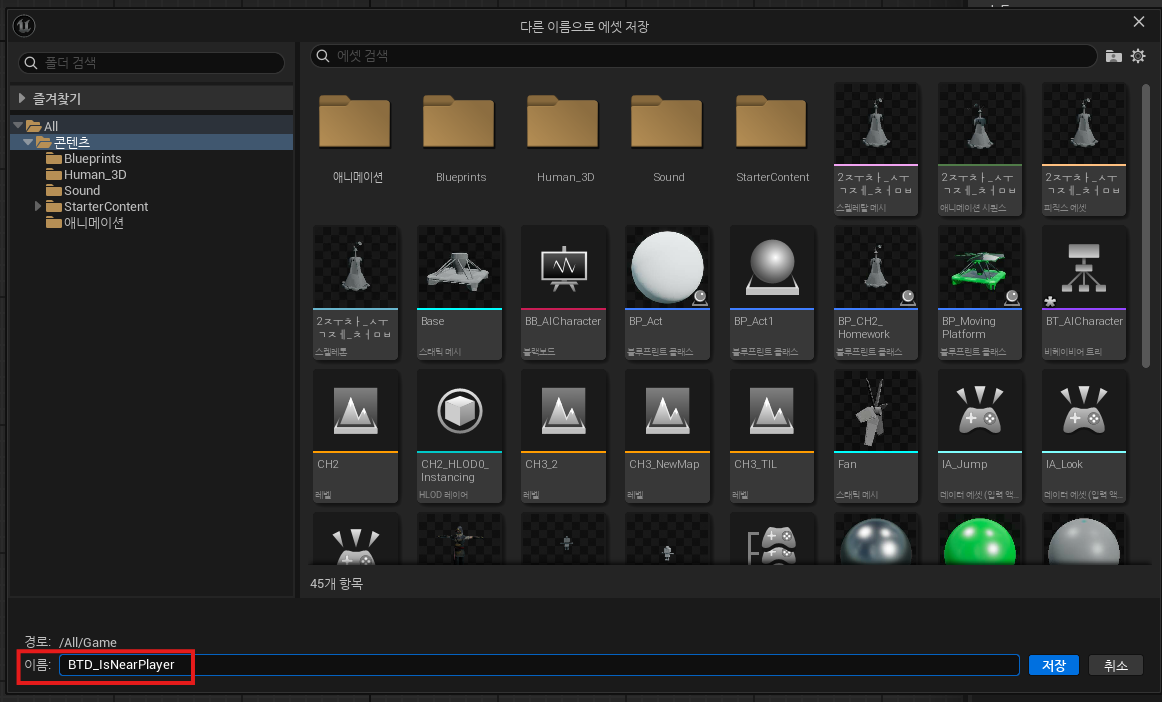Expand the 즐겨찾기 favorites section

[x=21, y=98]
